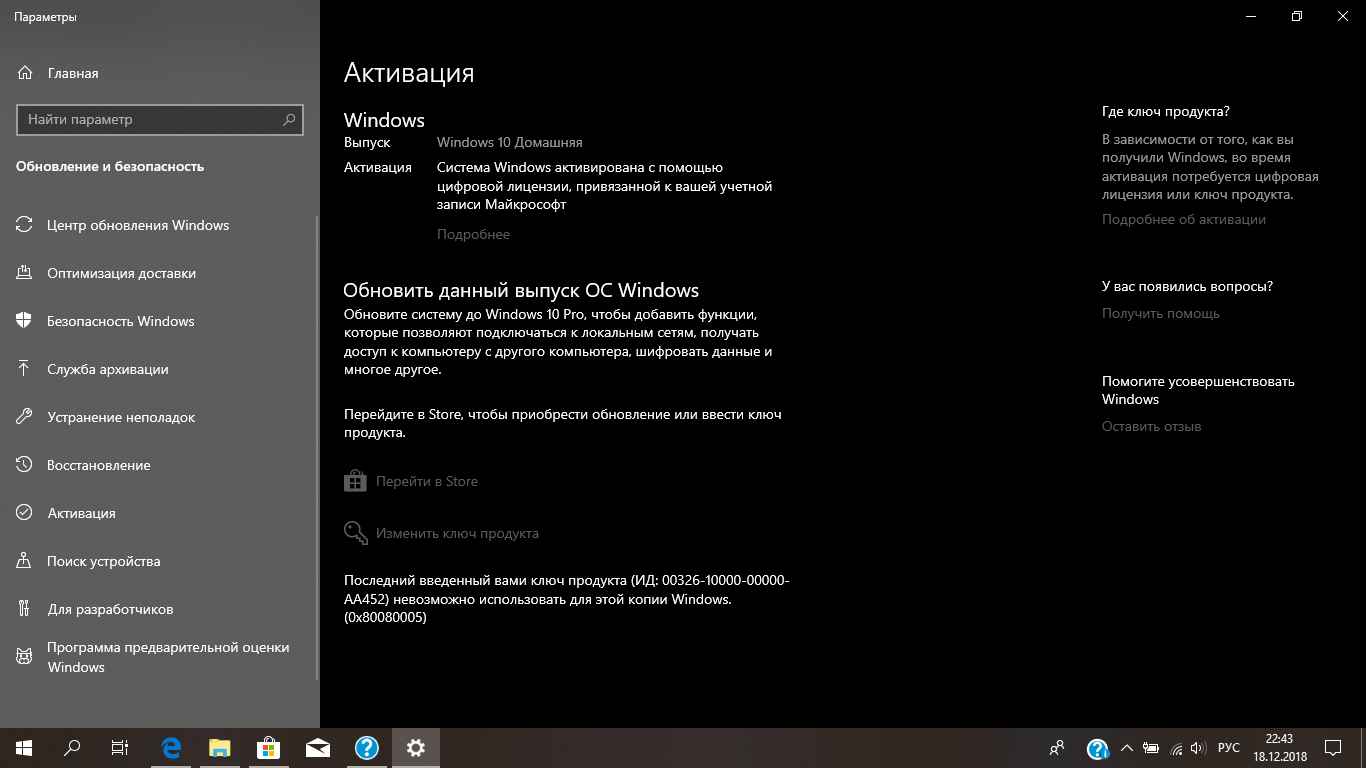
Task: Click Получить помощь link
Action: [1161, 313]
